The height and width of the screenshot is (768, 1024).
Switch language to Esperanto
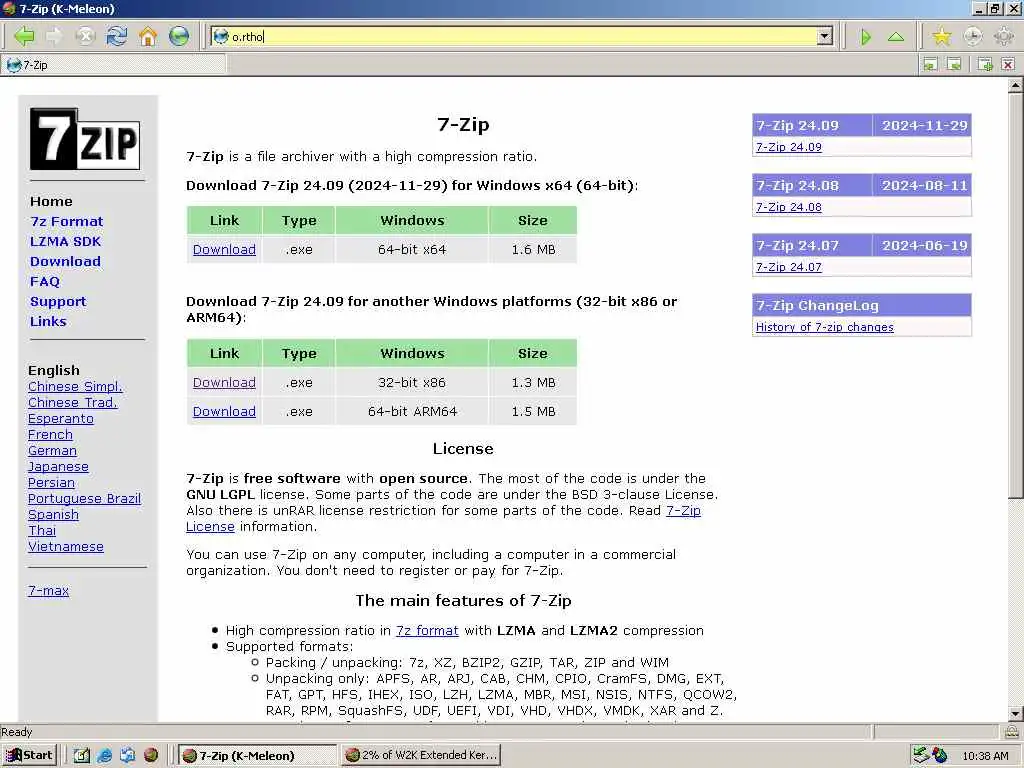(61, 419)
